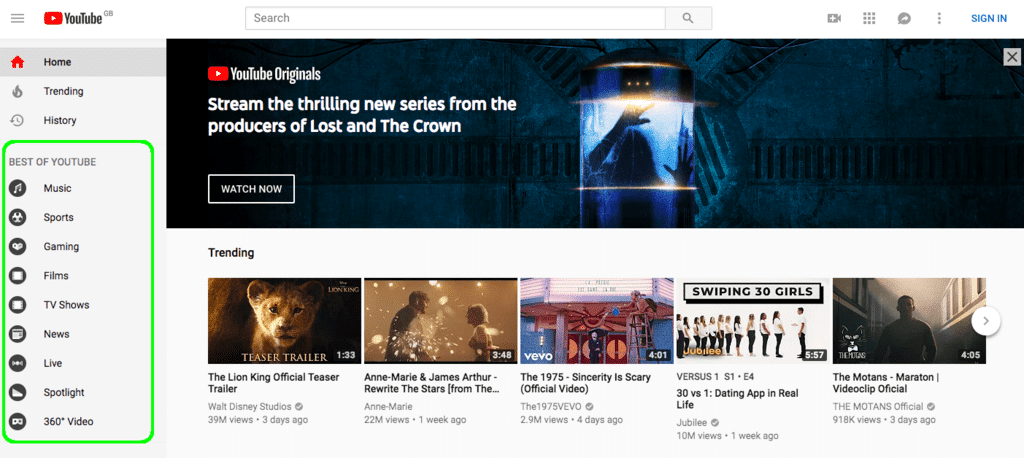The image size is (1024, 458).
Task: Click the Gaming controller icon
Action: (x=18, y=247)
